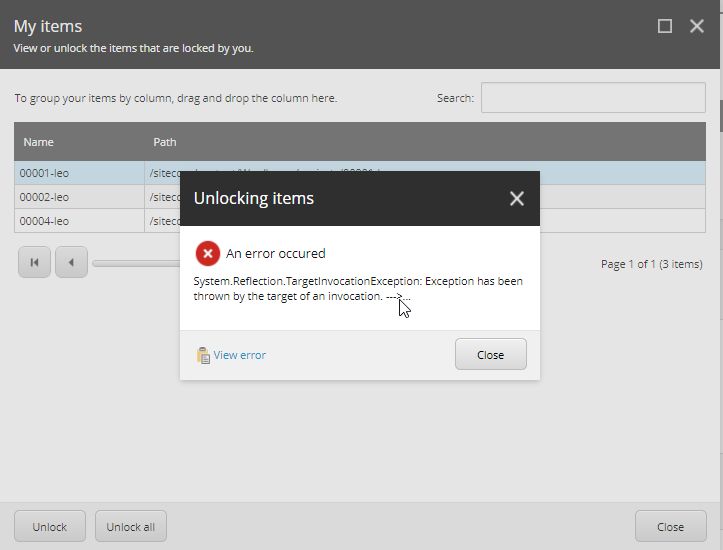Click Close in the My items window

(670, 526)
